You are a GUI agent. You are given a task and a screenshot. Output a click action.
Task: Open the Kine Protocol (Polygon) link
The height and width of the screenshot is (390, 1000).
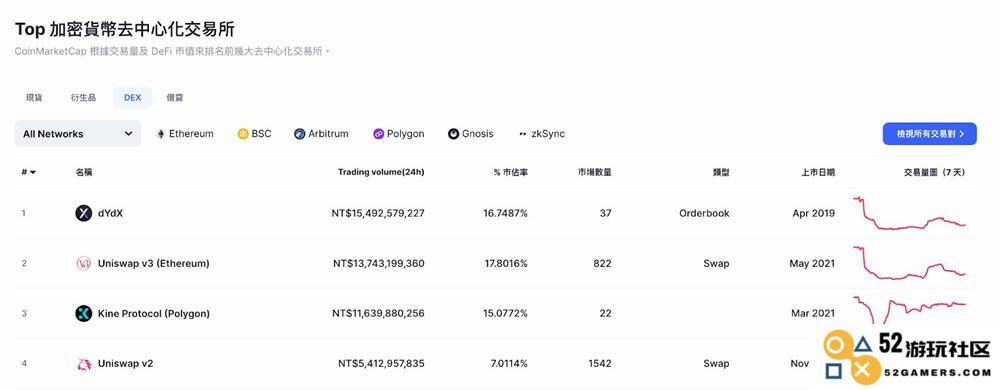[154, 314]
